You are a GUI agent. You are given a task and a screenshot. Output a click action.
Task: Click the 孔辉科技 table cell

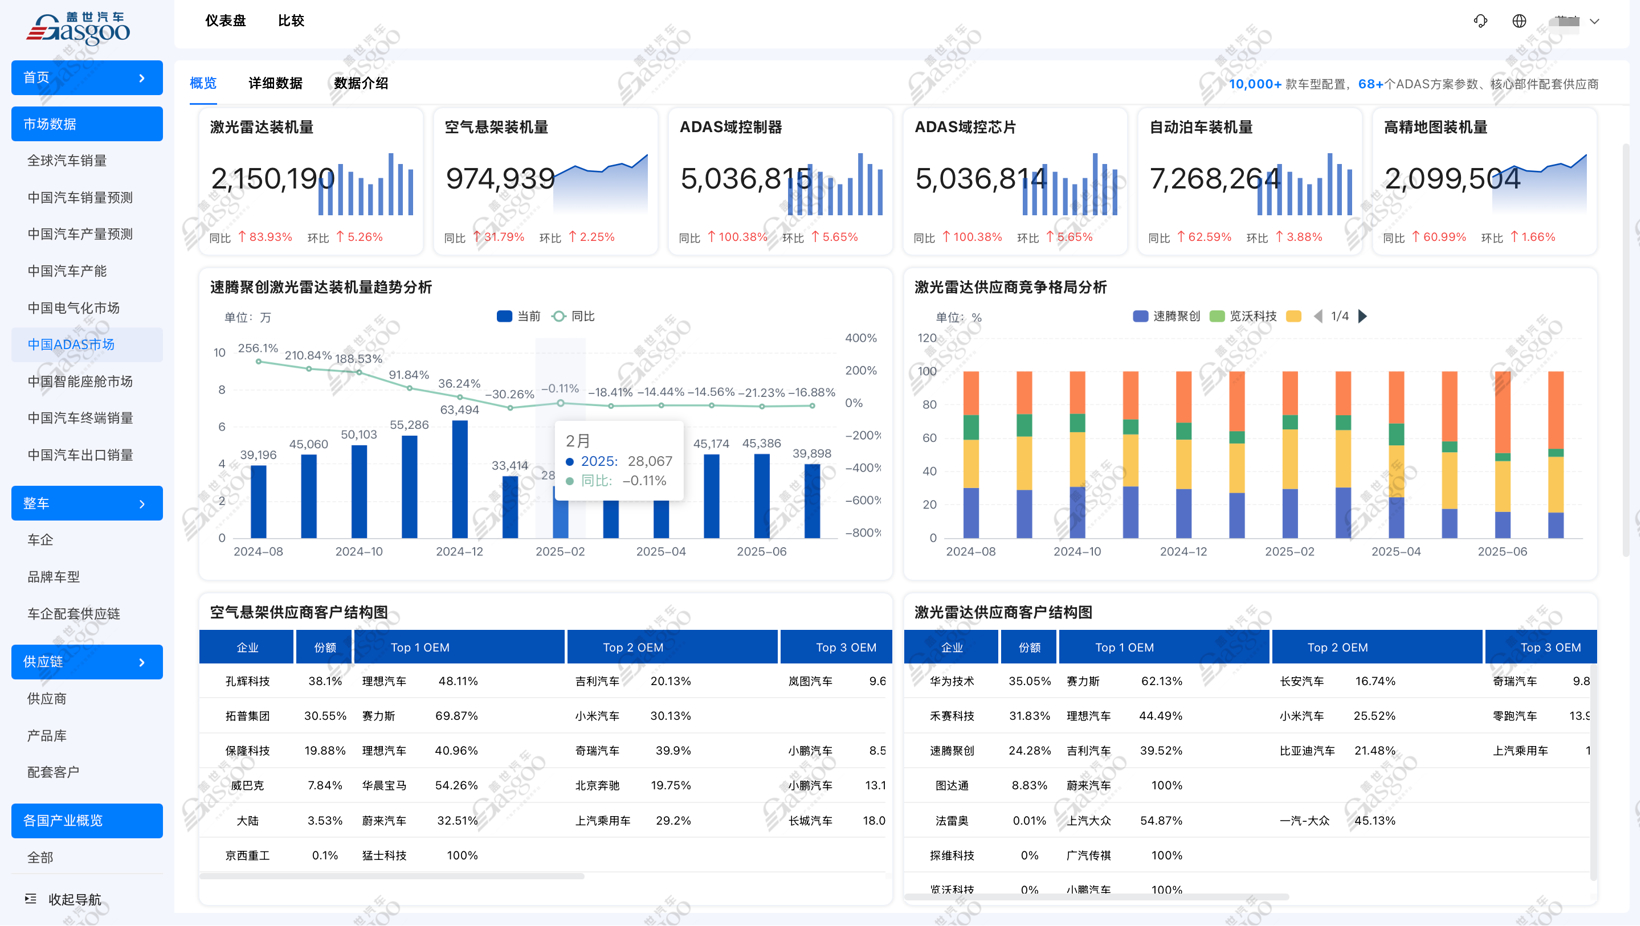[247, 681]
